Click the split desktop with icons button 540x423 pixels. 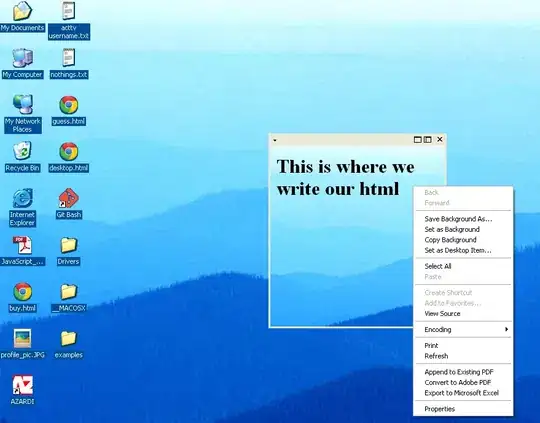[x=427, y=140]
